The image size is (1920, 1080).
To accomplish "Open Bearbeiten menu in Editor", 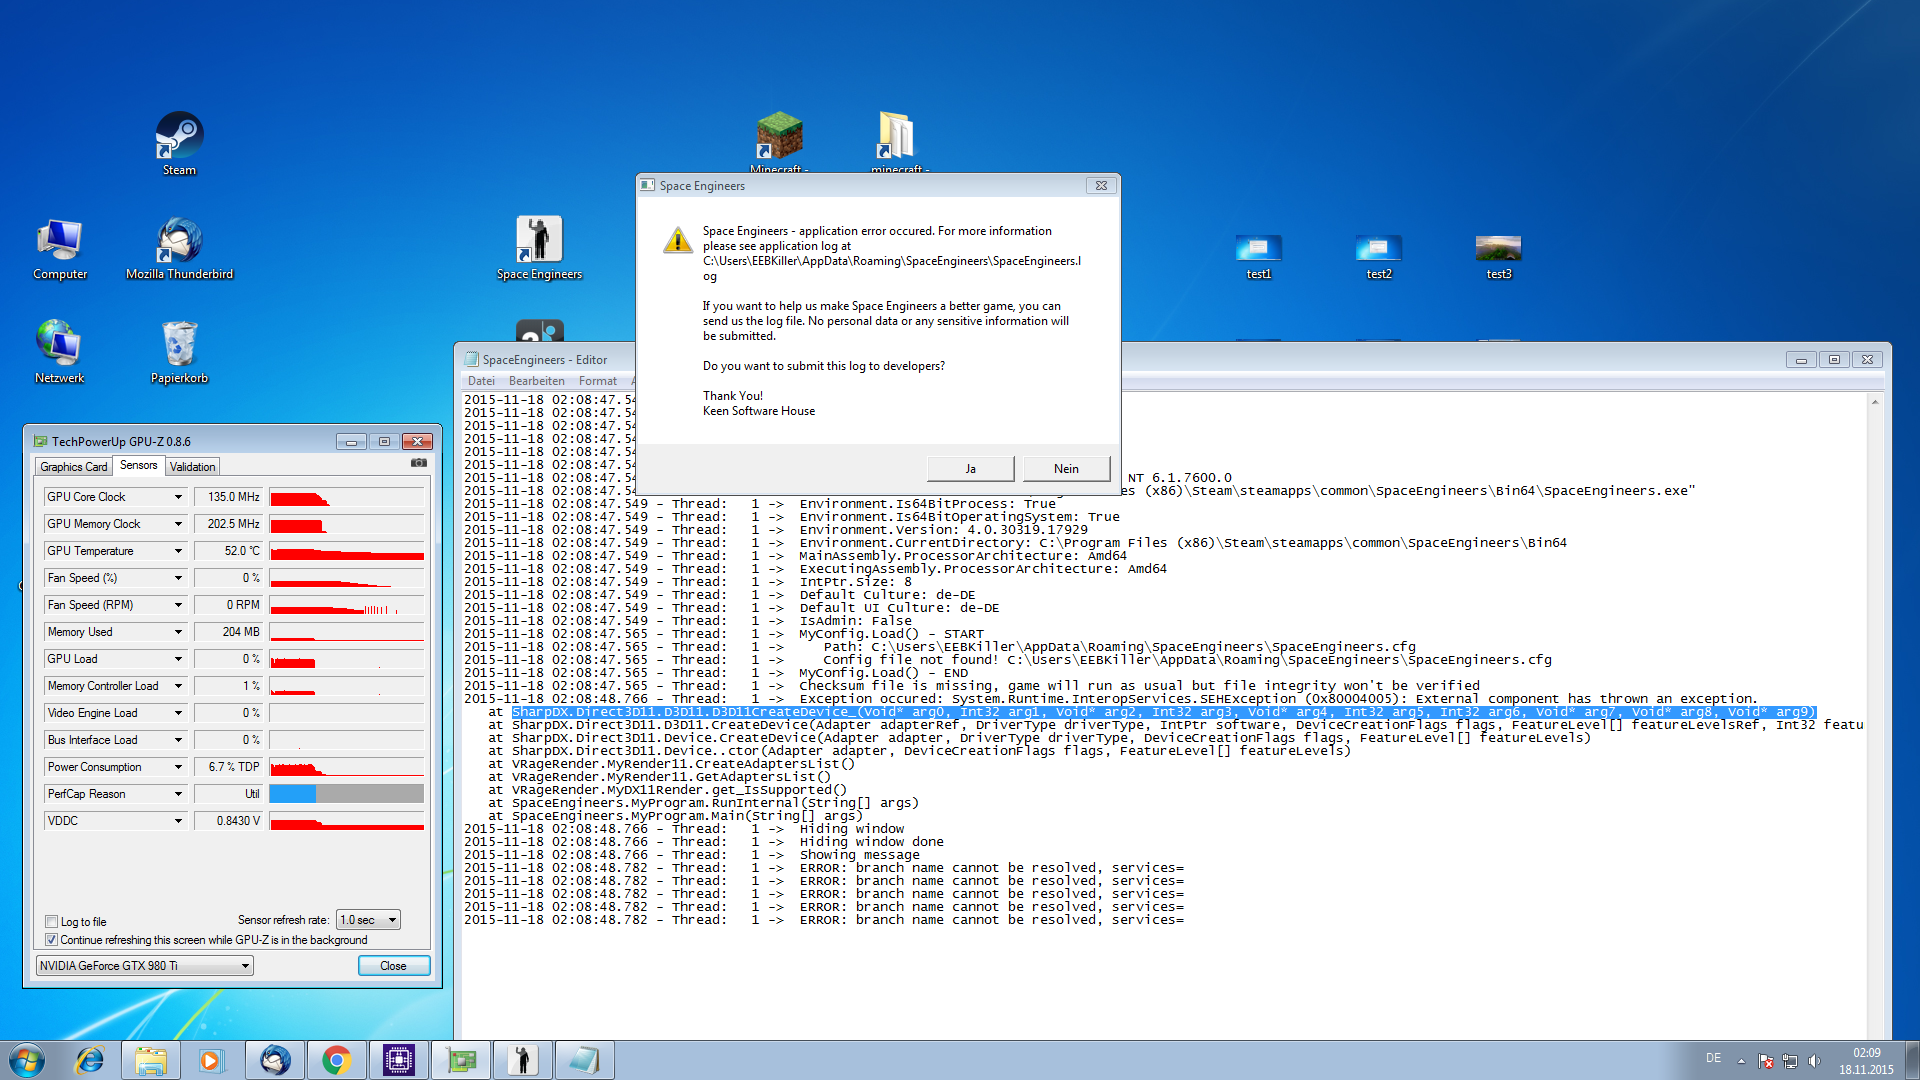I will (x=537, y=381).
